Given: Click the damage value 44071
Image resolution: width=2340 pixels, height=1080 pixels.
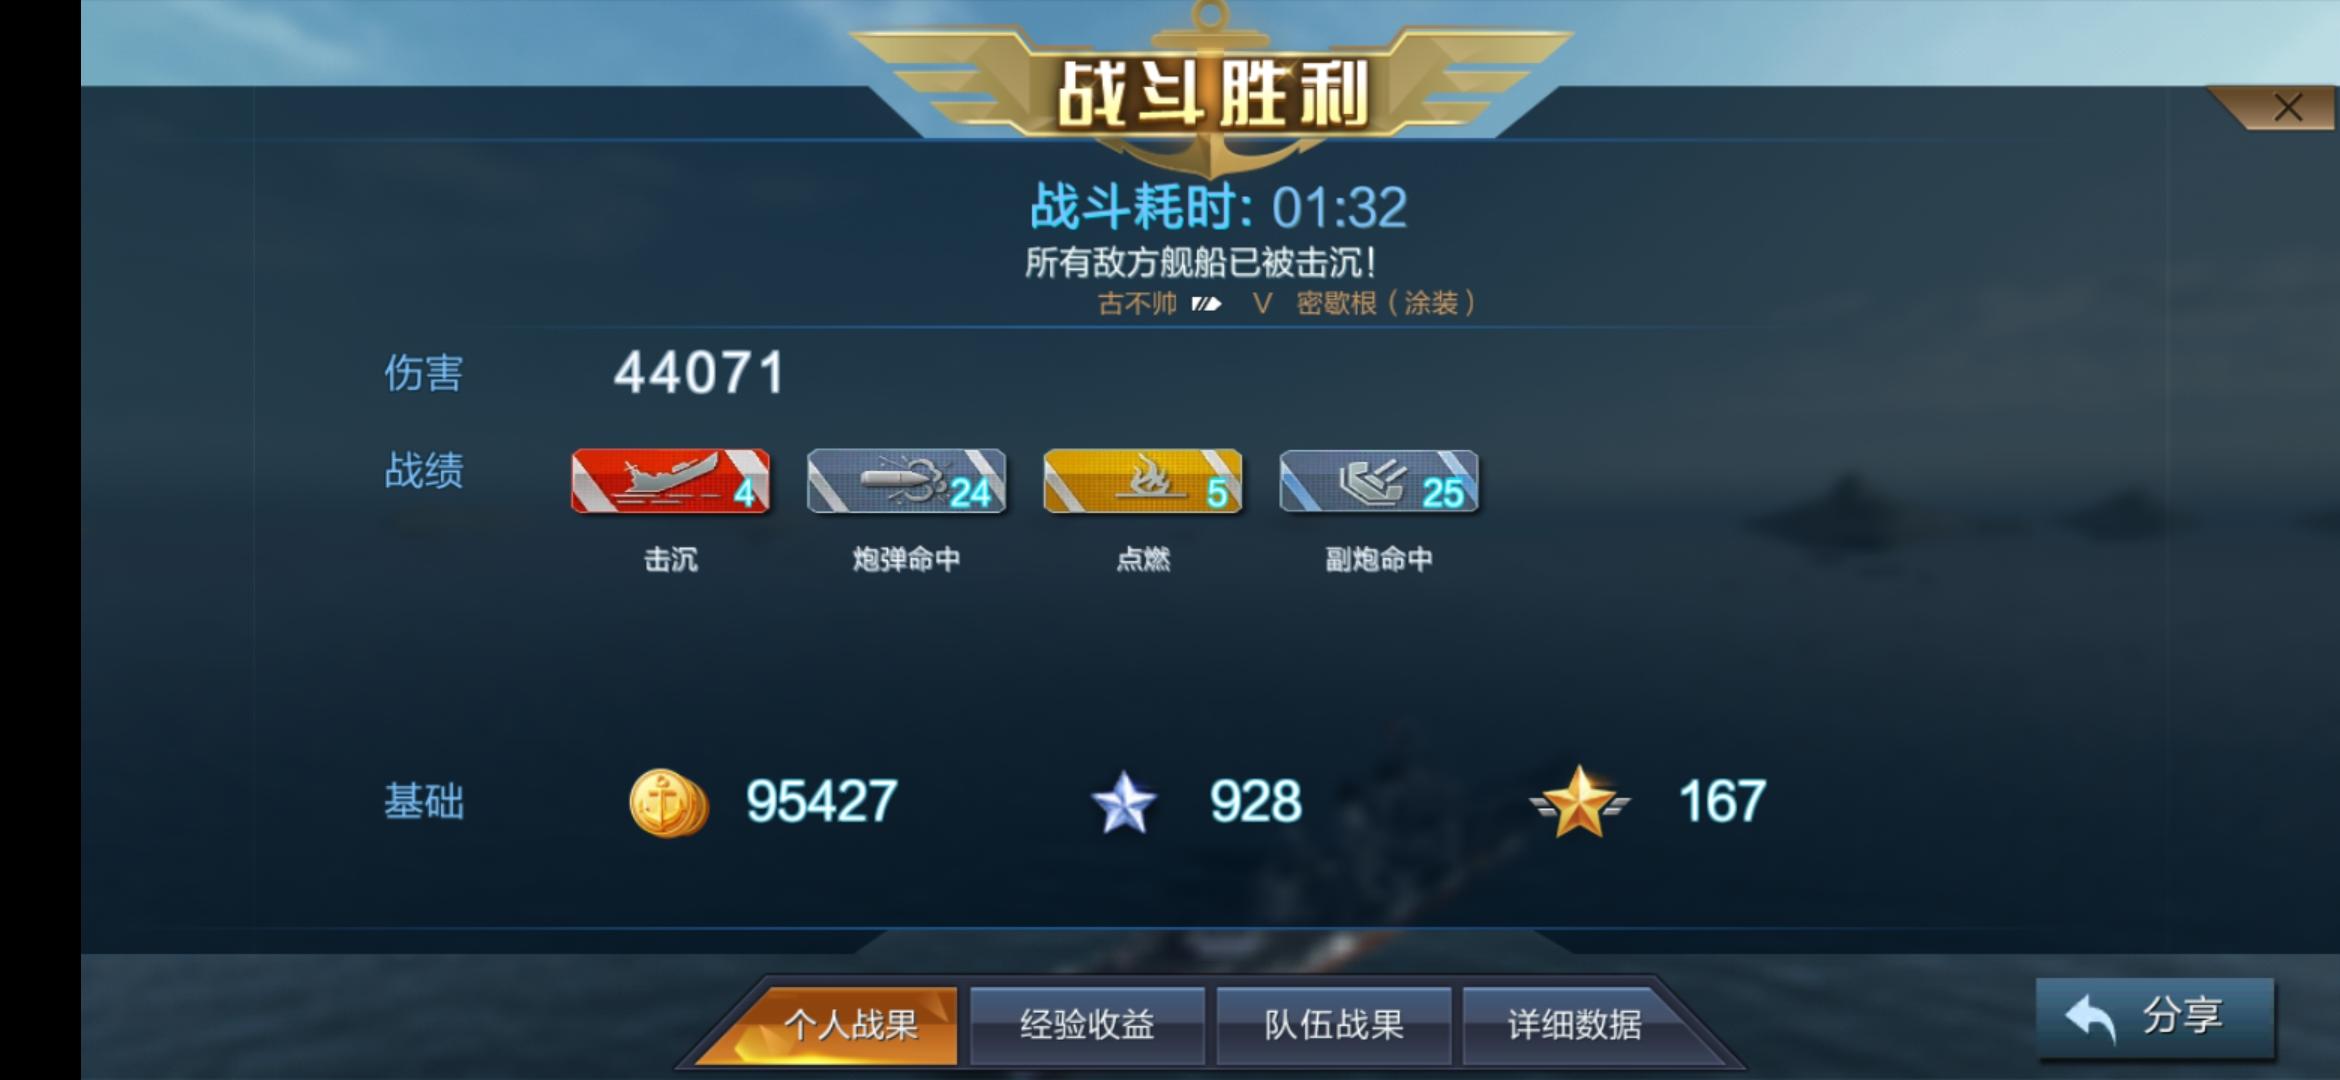Looking at the screenshot, I should (699, 373).
